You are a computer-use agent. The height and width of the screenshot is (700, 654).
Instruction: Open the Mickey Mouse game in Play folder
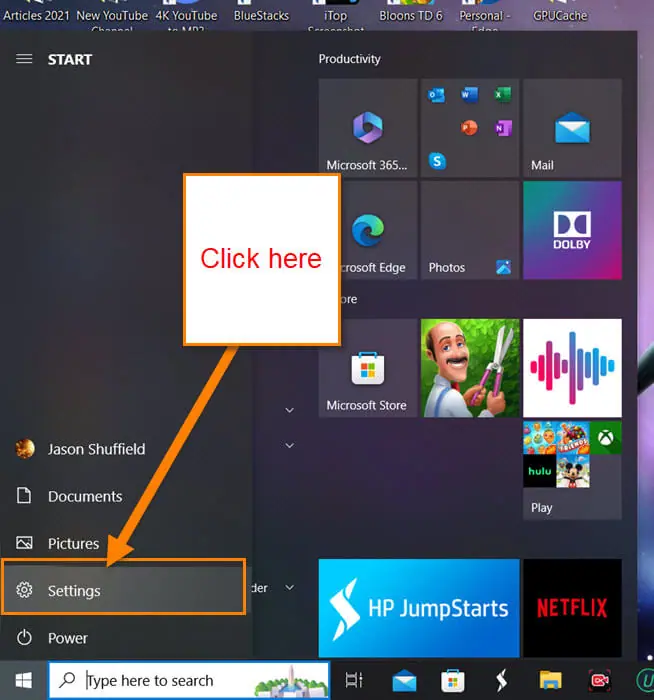pyautogui.click(x=573, y=471)
